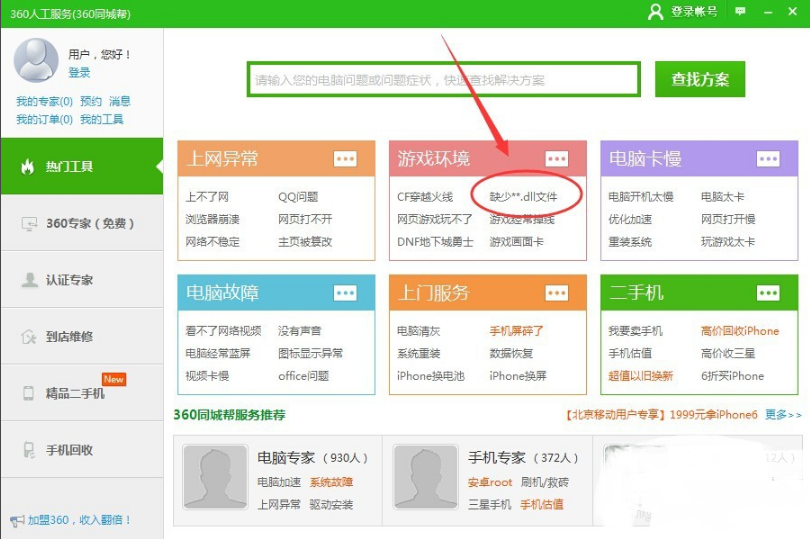The width and height of the screenshot is (810, 539).
Task: Open 到店维修 sidebar section
Action: 82,337
